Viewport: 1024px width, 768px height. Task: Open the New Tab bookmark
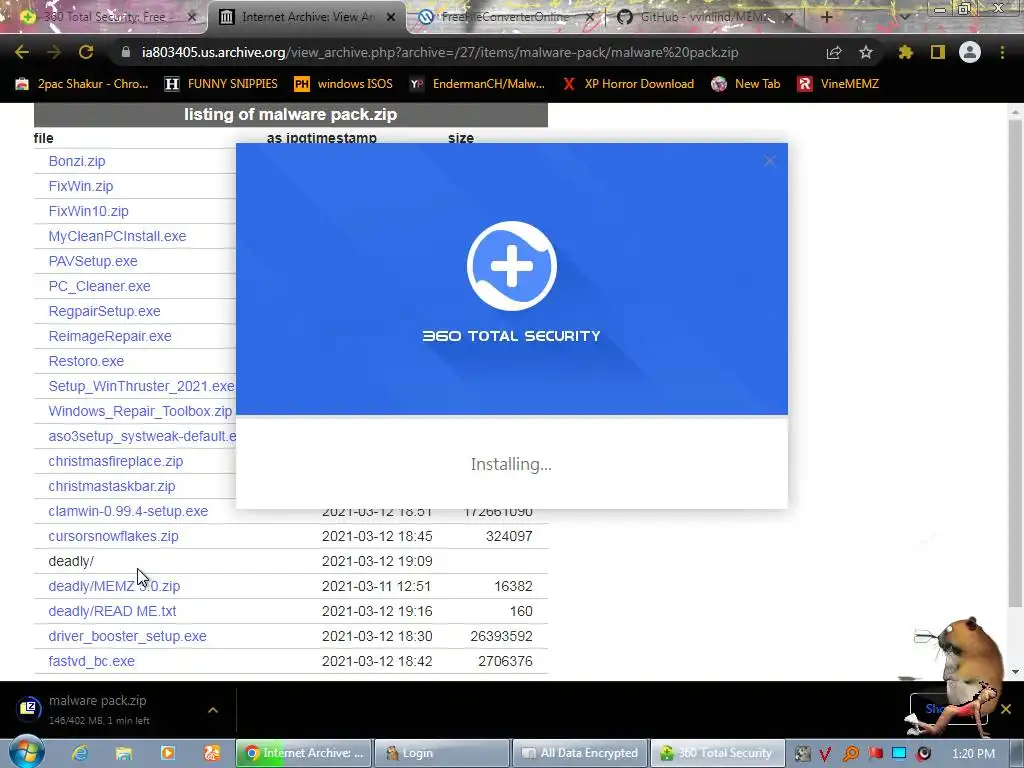tap(746, 84)
